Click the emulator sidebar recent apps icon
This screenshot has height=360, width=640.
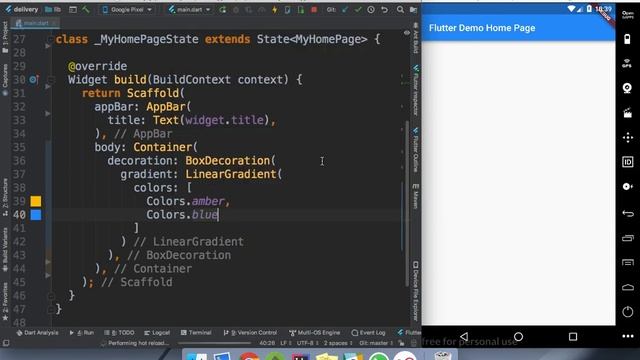tap(628, 238)
